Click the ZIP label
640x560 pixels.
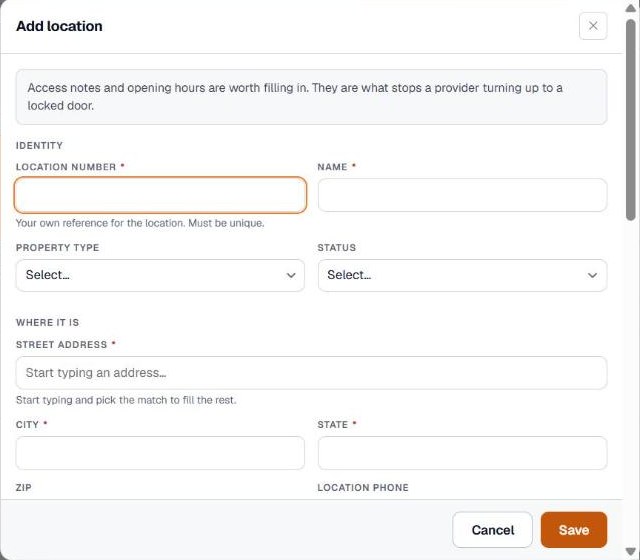[x=24, y=487]
